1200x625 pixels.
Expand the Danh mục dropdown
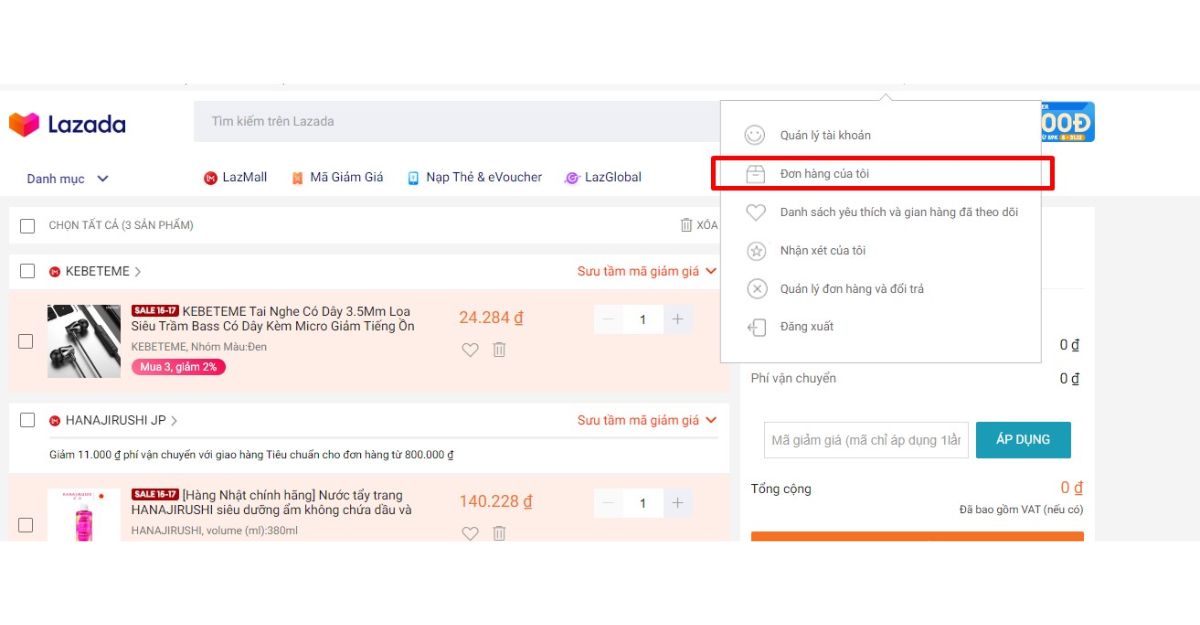click(x=67, y=179)
